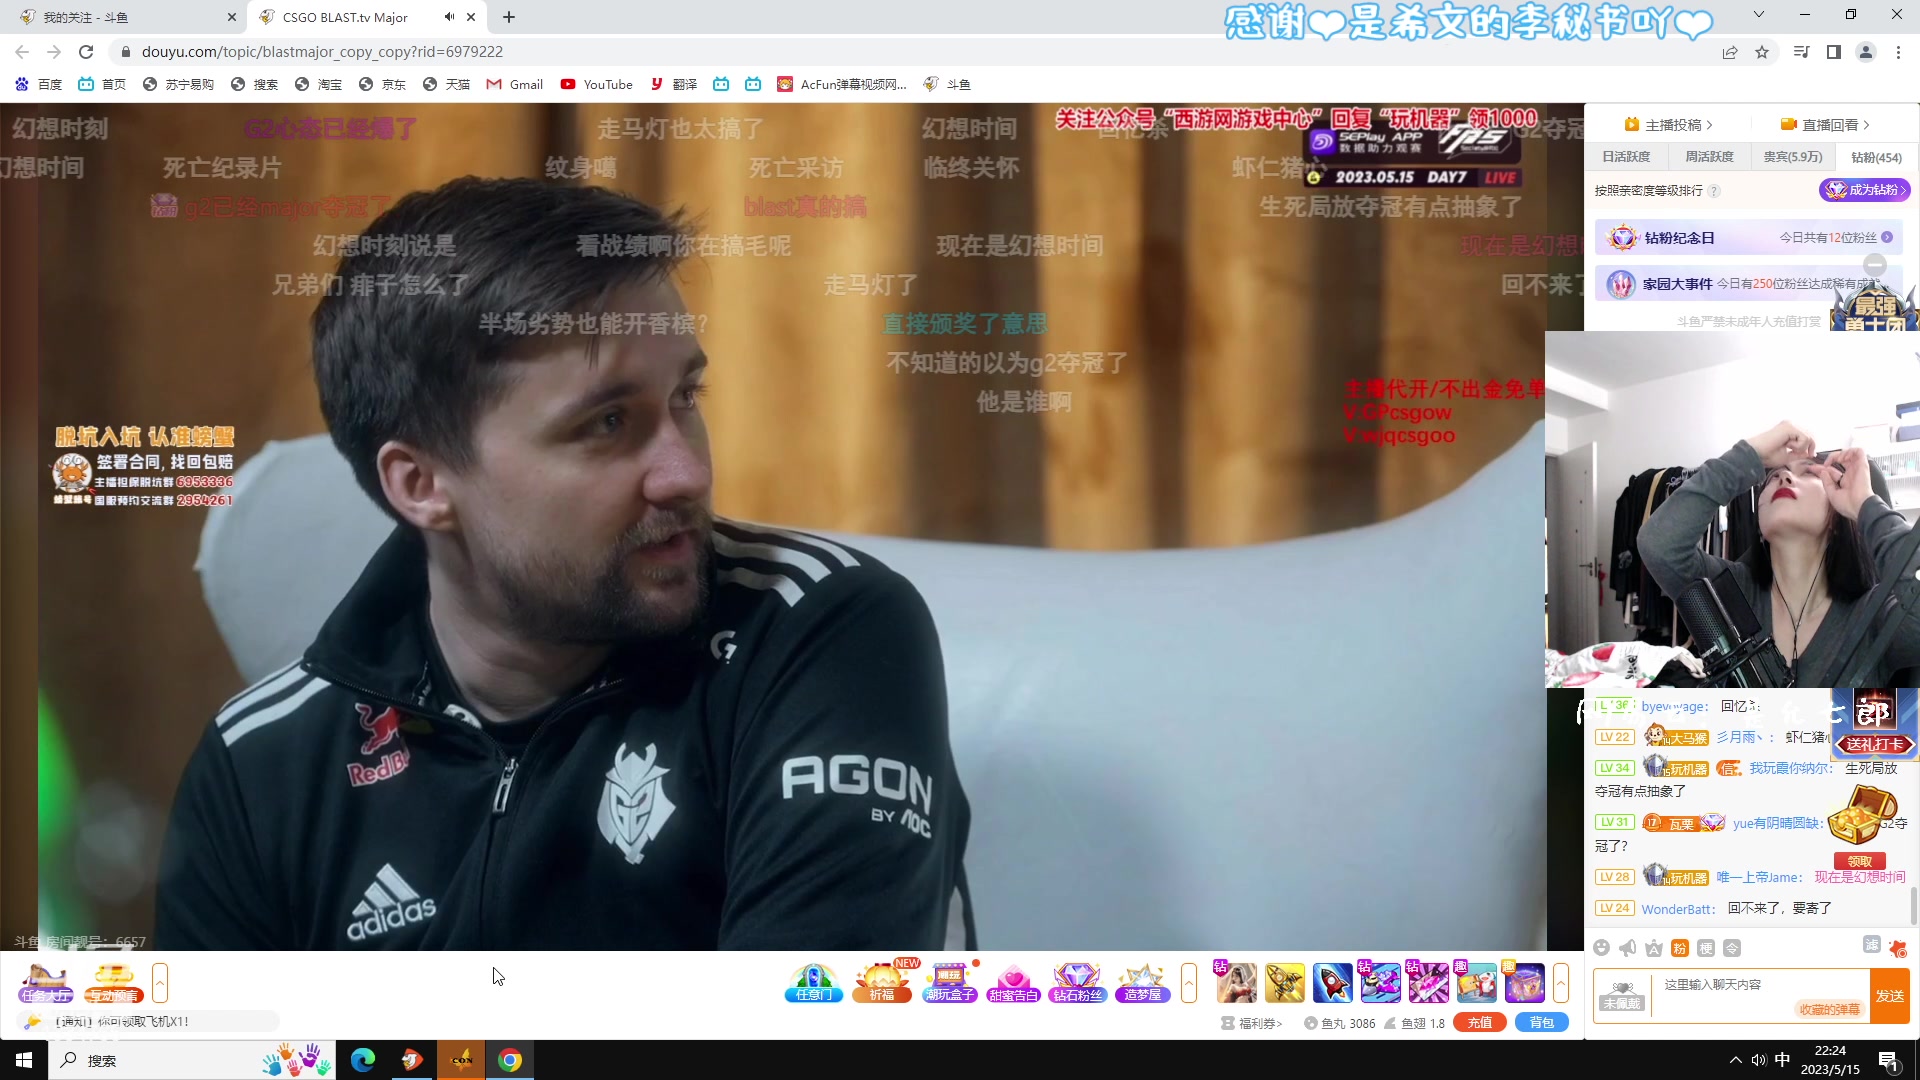Open the 家园大事件 banner

[x=1748, y=284]
